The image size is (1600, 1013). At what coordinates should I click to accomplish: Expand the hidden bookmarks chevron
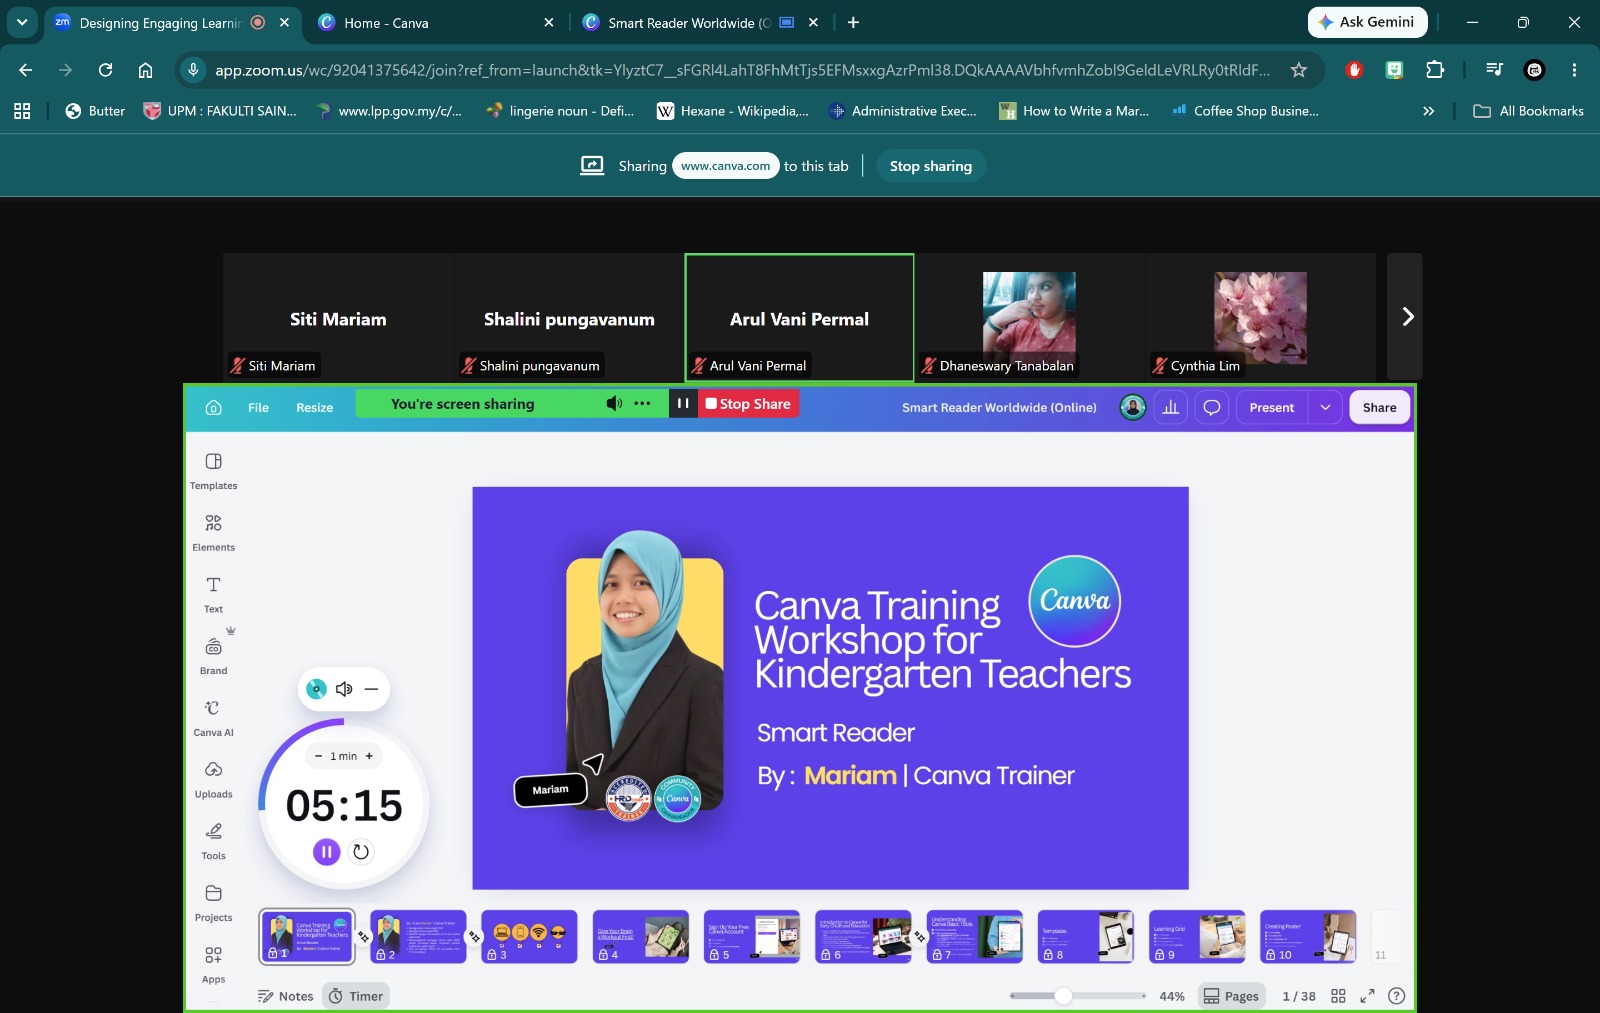click(1429, 111)
